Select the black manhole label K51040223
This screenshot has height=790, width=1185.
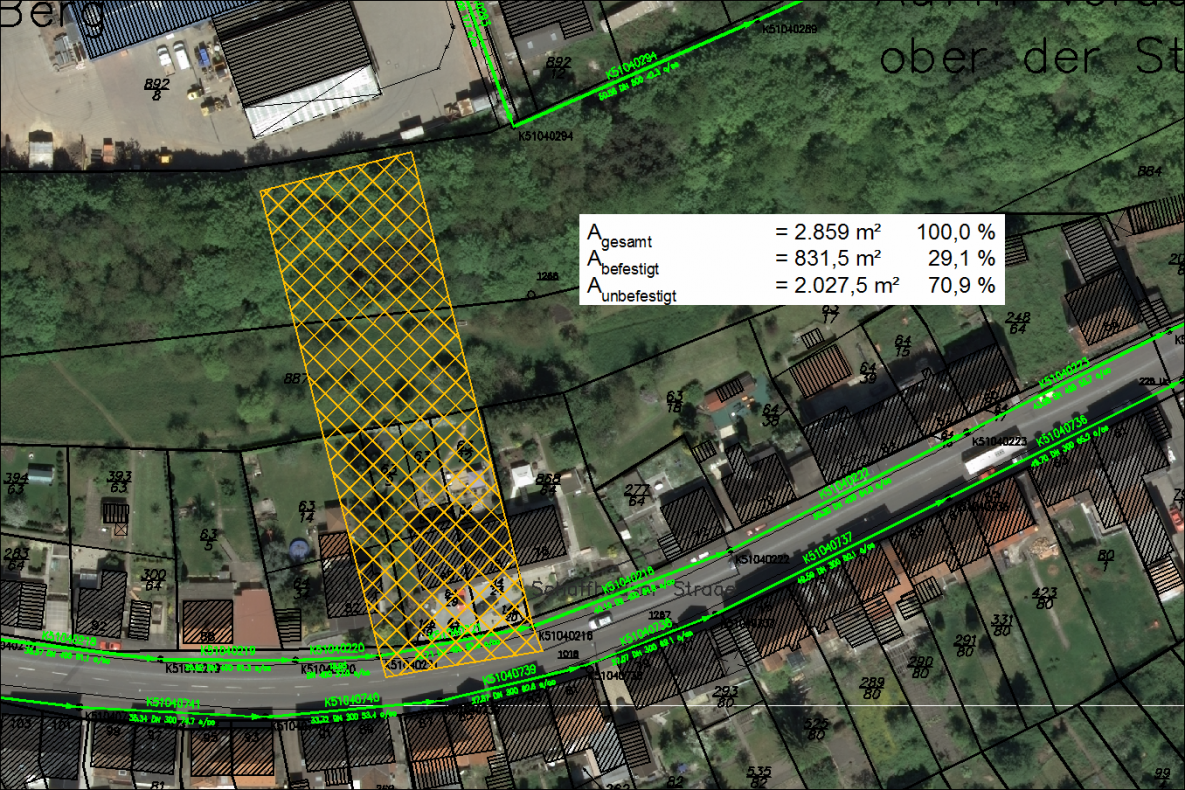(x=999, y=441)
